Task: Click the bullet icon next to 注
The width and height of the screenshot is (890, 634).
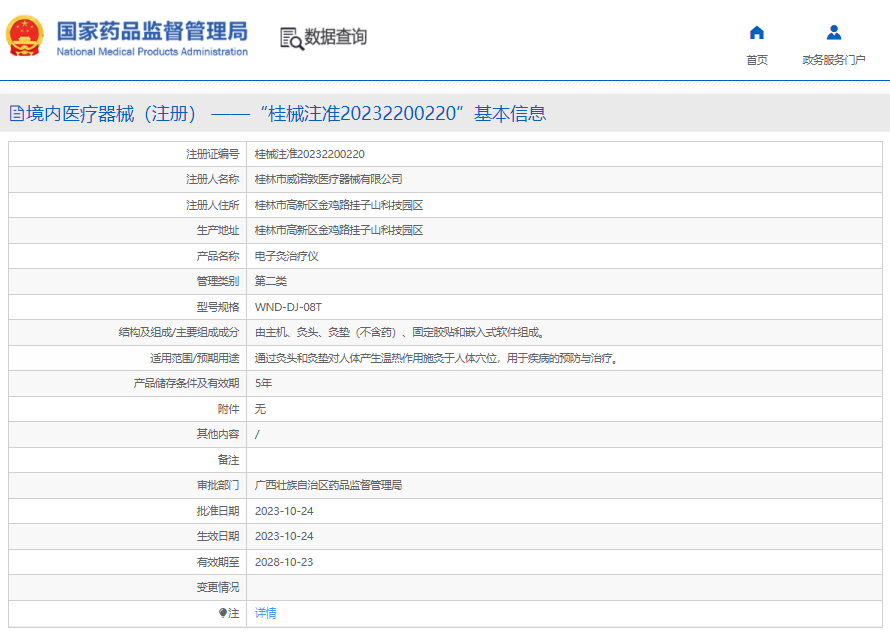Action: click(x=222, y=613)
